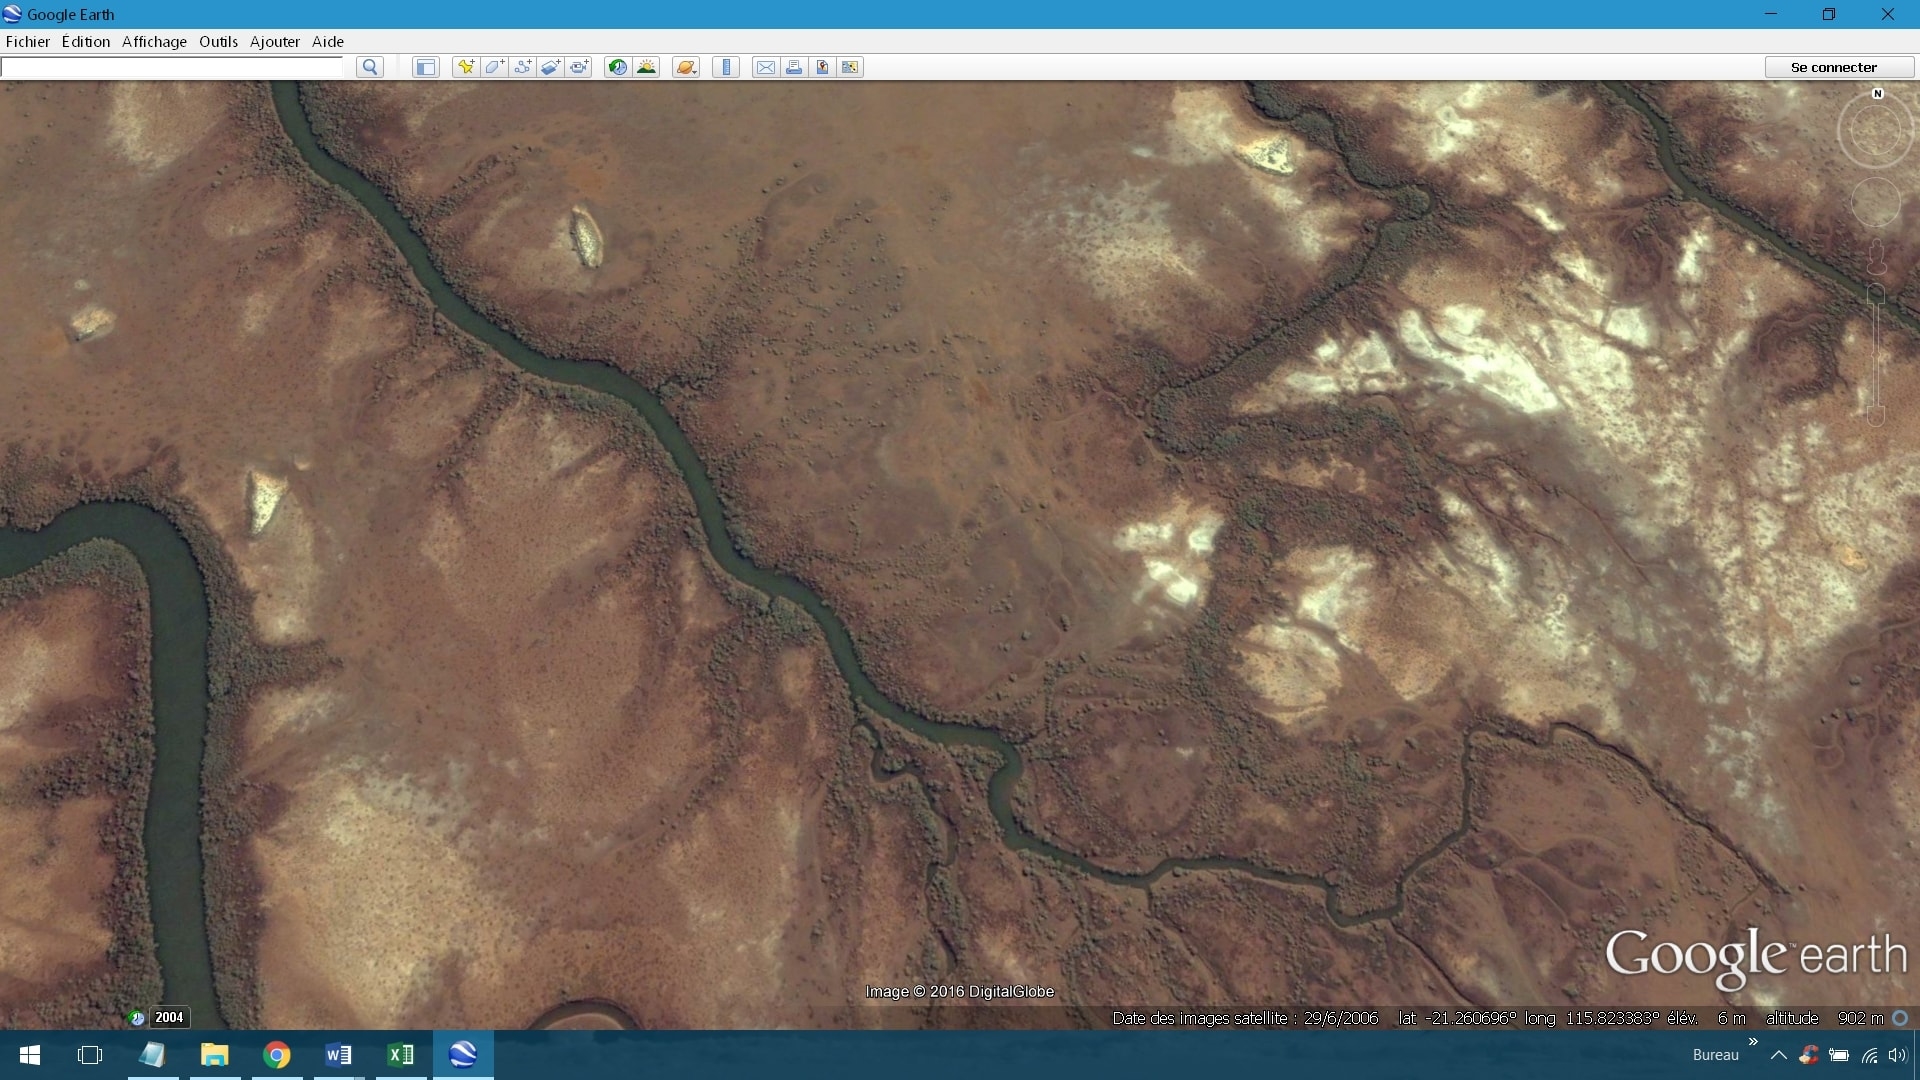Print the current view
1920x1080 pixels.
(x=794, y=67)
